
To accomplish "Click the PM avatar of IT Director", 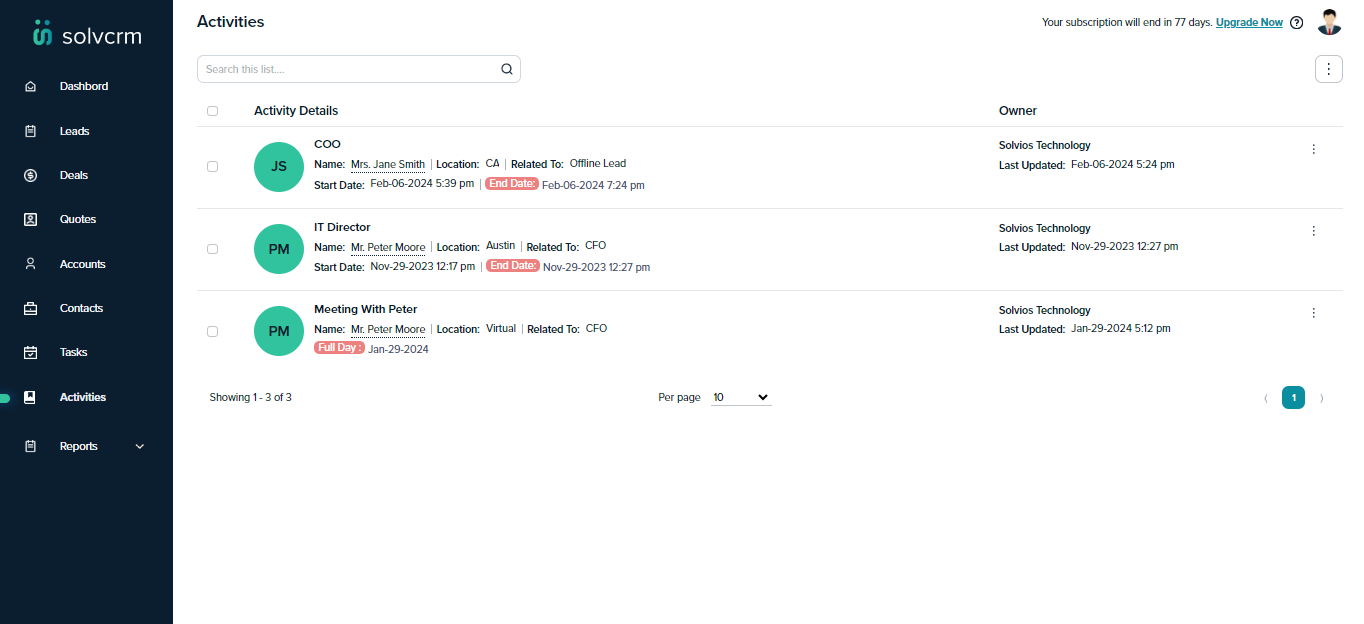I will [x=279, y=249].
